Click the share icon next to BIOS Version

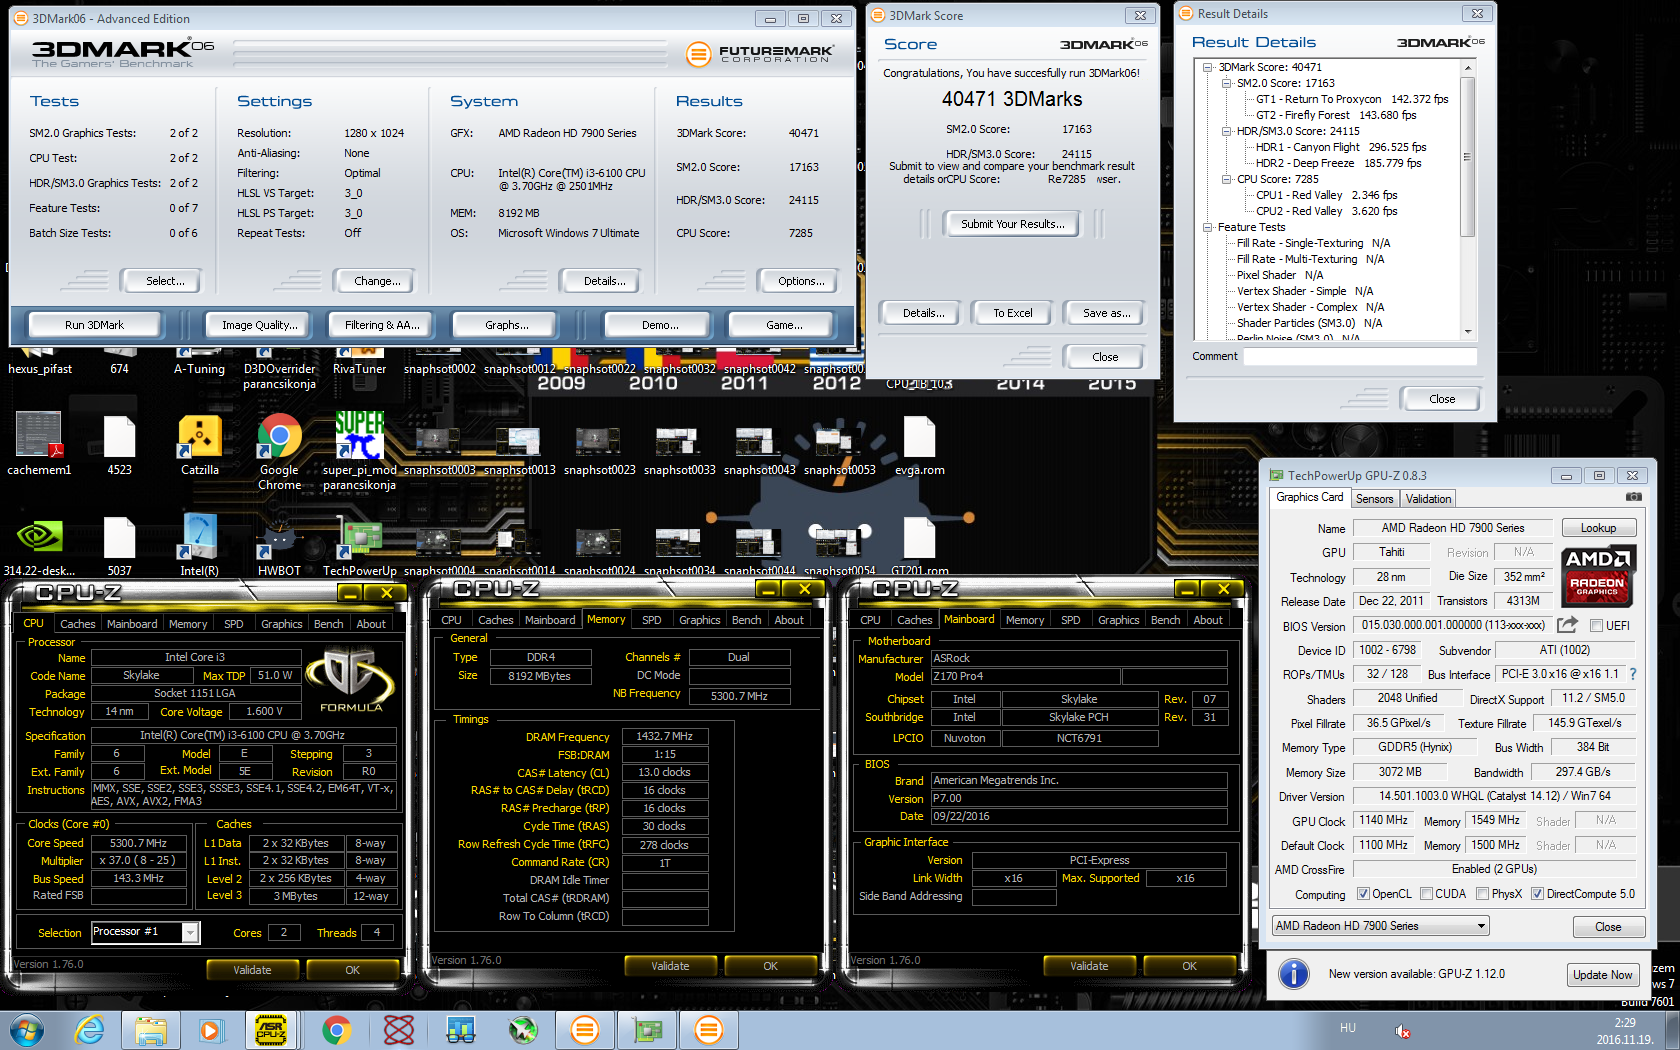pyautogui.click(x=1567, y=625)
